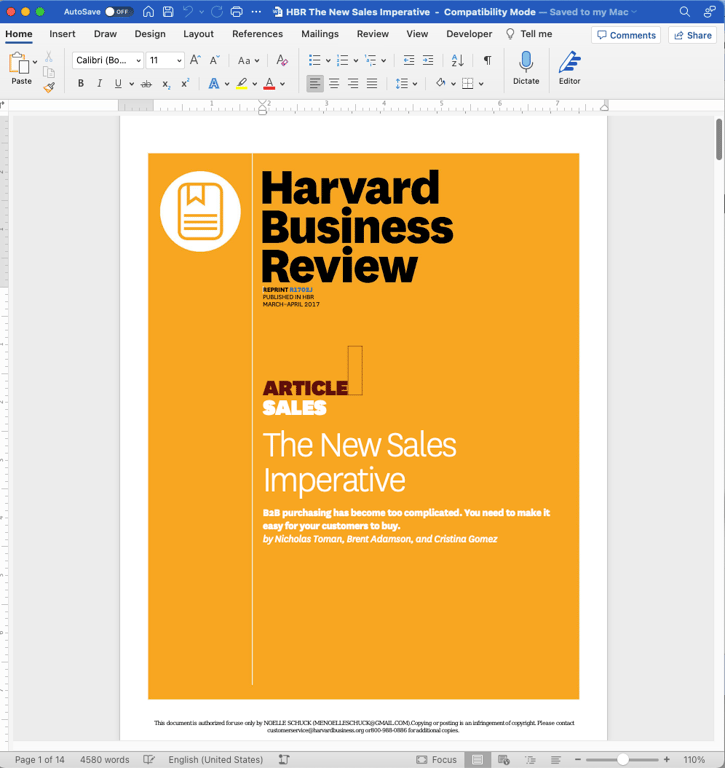Apply strikethrough formatting
The height and width of the screenshot is (768, 725).
click(x=146, y=84)
